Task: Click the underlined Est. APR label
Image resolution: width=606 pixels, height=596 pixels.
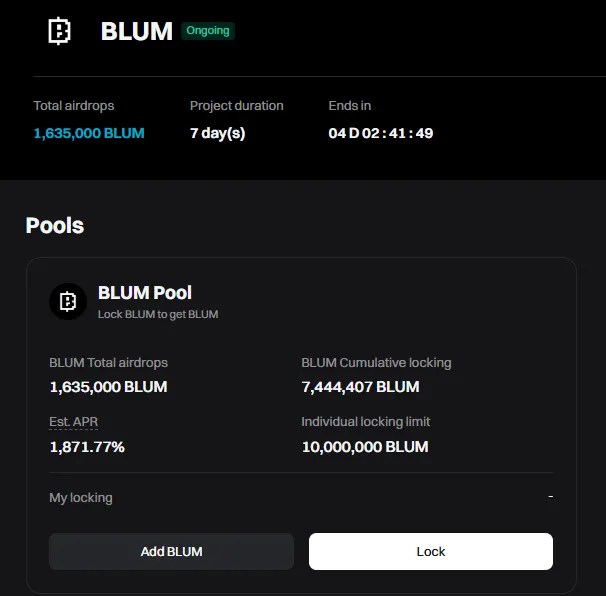Action: point(73,422)
